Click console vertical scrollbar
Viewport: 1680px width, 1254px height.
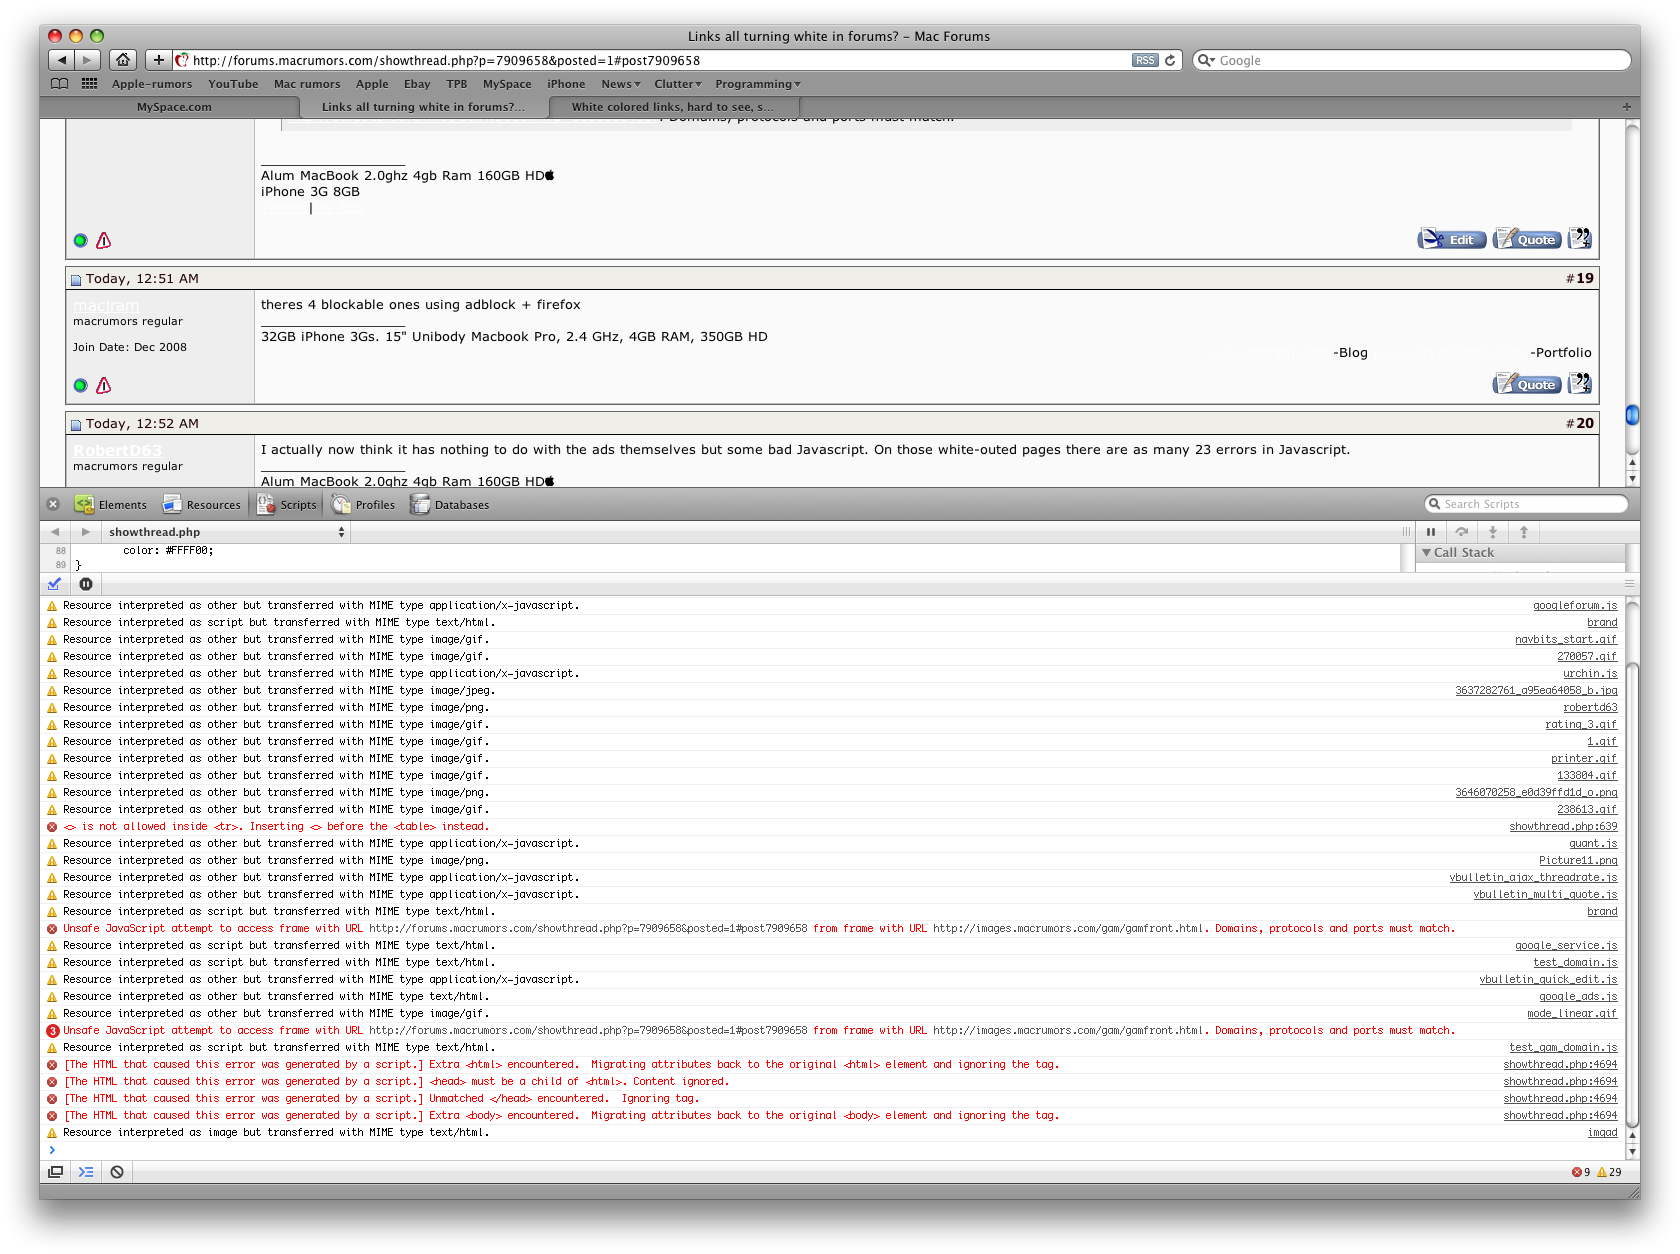pyautogui.click(x=1632, y=895)
